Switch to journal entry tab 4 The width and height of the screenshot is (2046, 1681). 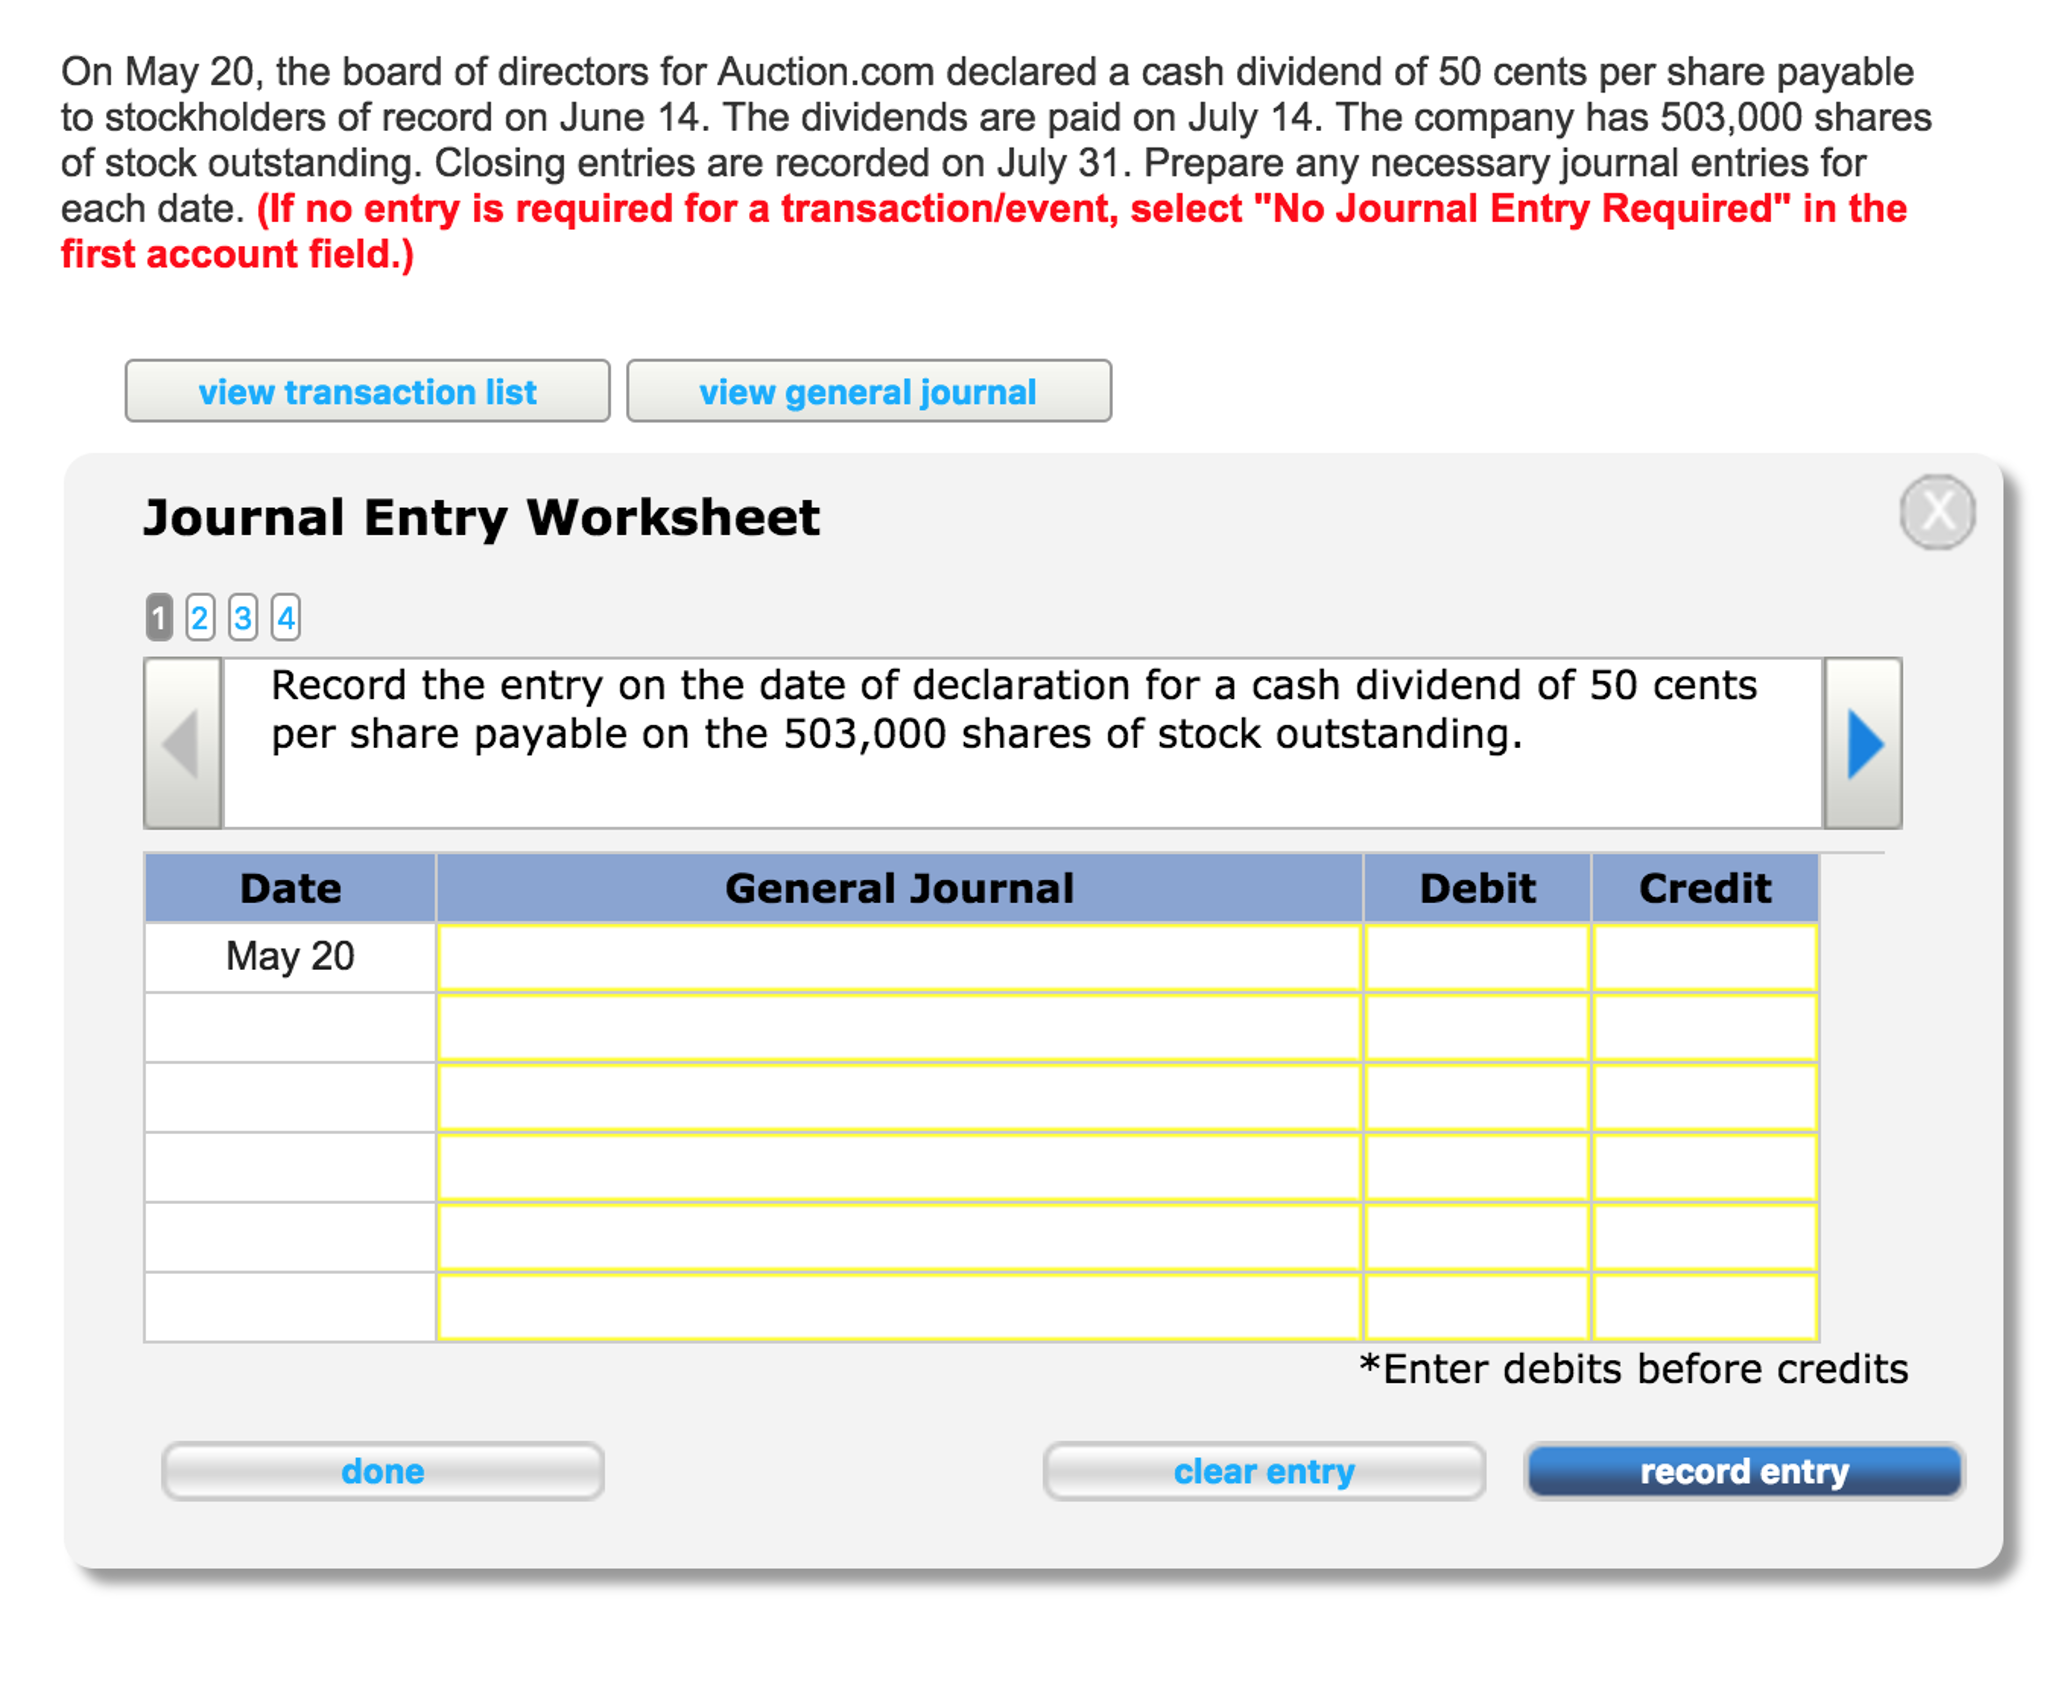coord(286,618)
